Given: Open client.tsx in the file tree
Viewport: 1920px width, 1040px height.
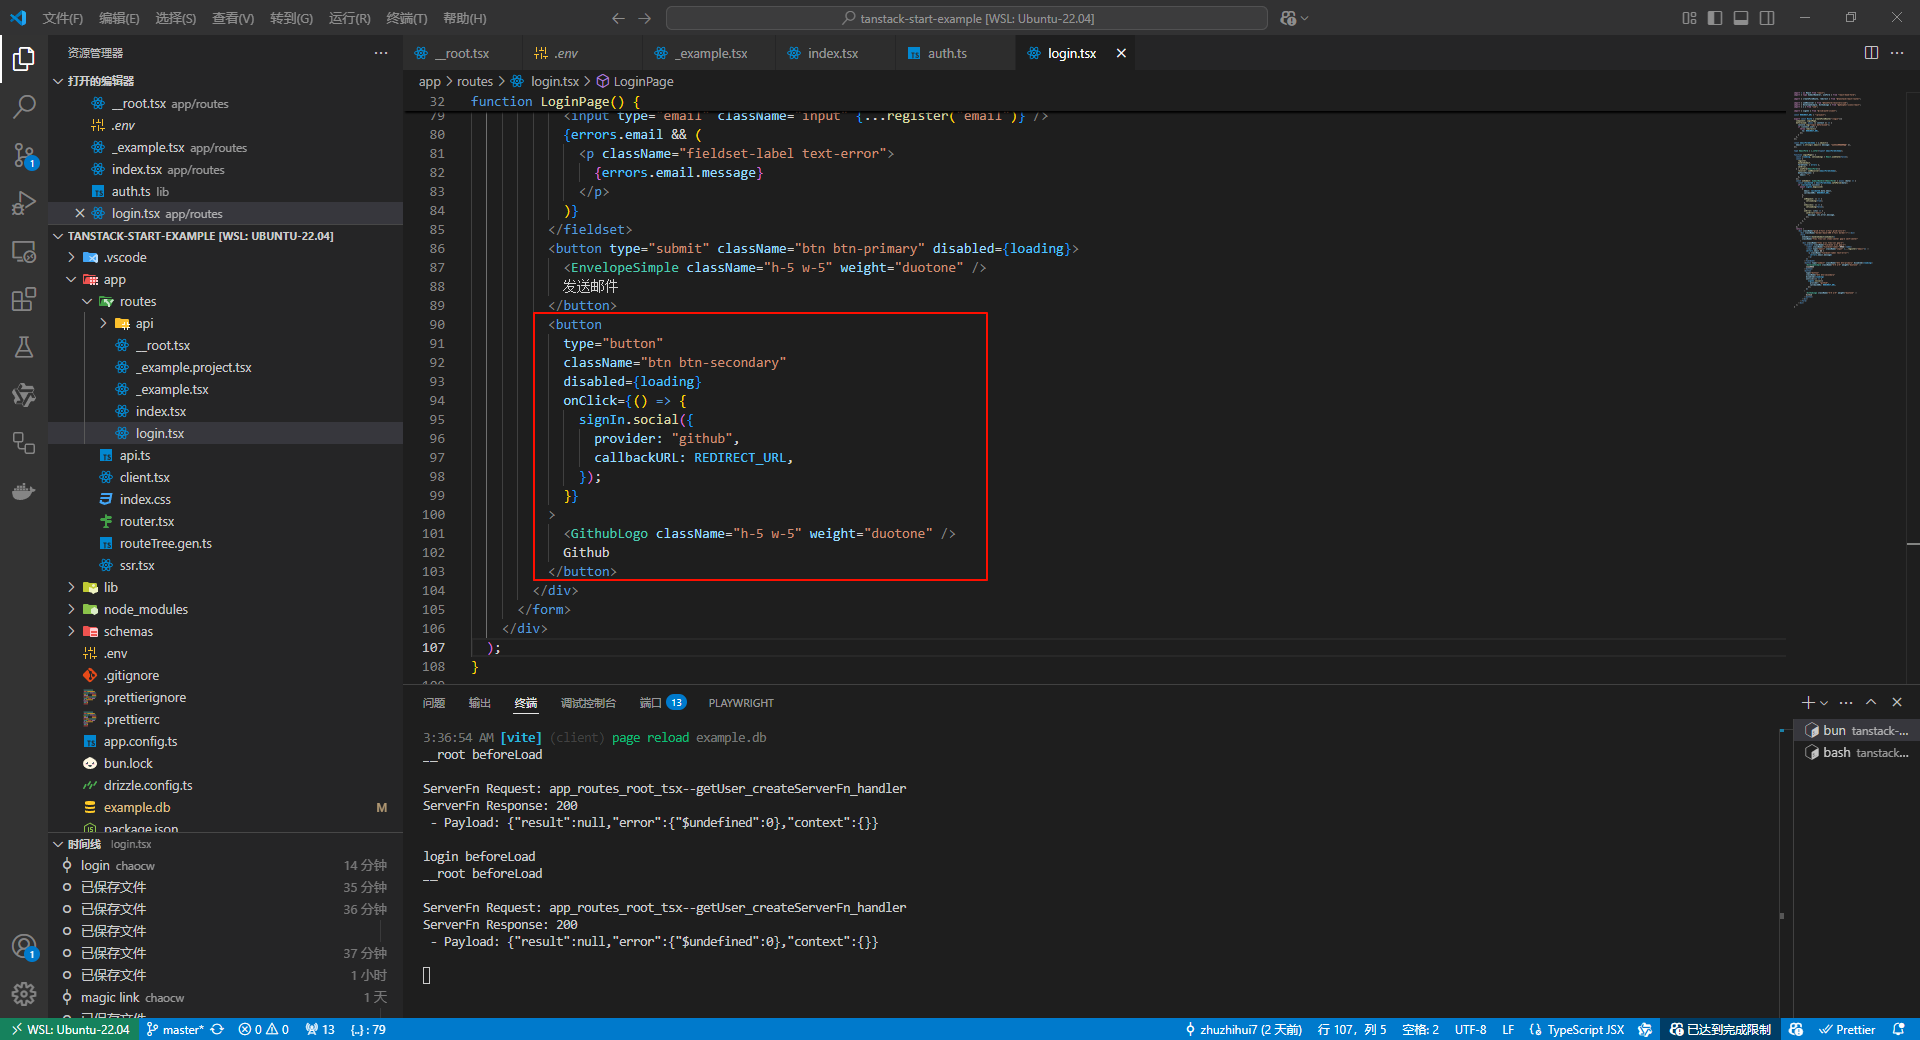Looking at the screenshot, I should pos(144,478).
